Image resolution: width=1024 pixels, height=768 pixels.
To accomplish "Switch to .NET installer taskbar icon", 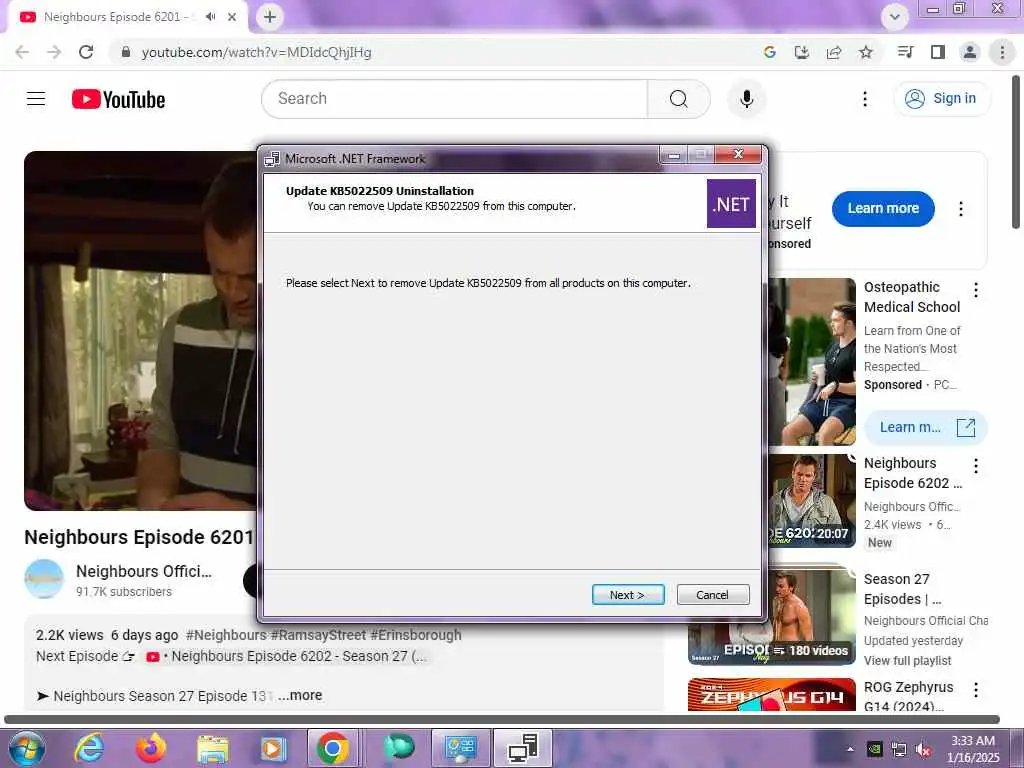I will click(522, 748).
